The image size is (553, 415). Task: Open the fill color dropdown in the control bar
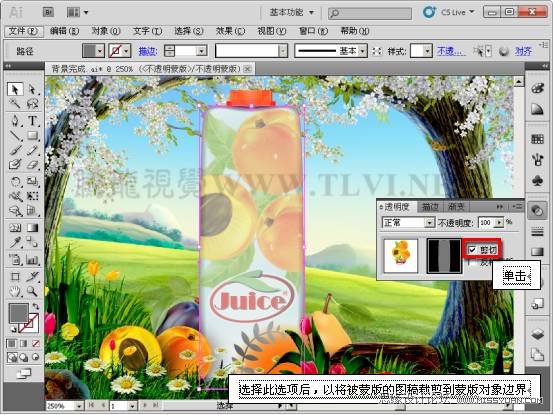[100, 51]
